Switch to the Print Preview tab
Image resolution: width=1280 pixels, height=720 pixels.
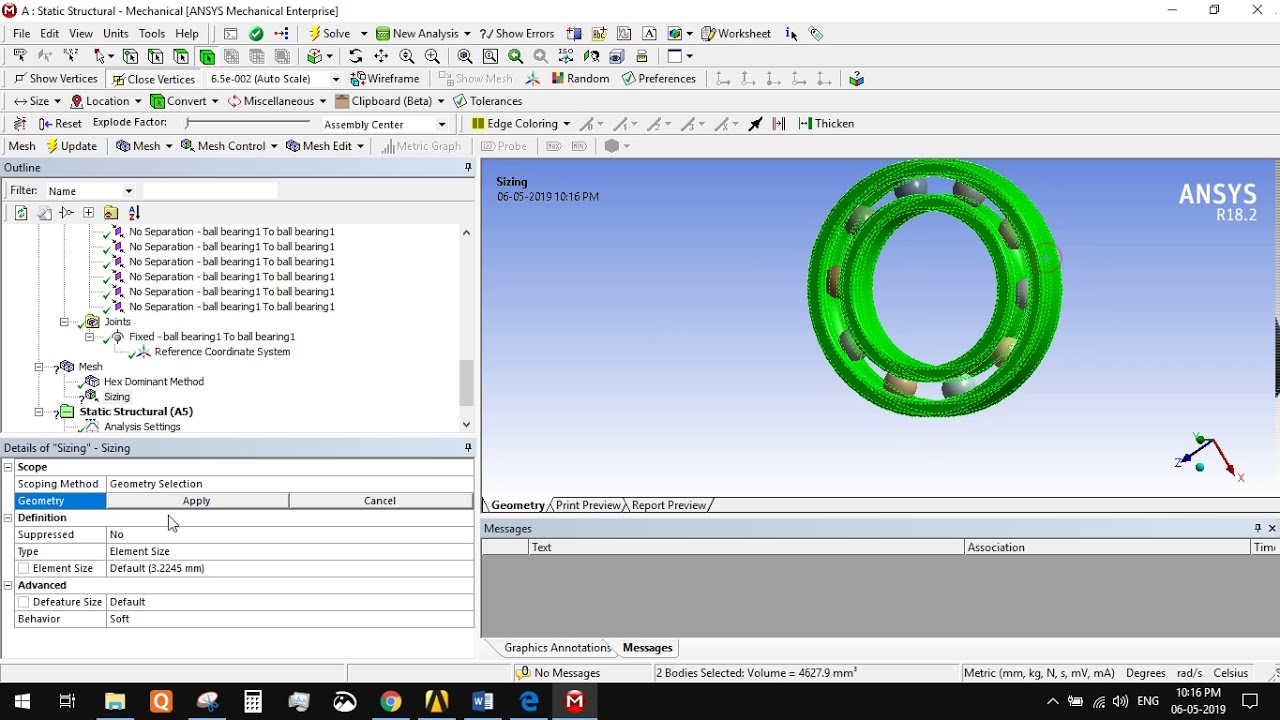tap(588, 505)
